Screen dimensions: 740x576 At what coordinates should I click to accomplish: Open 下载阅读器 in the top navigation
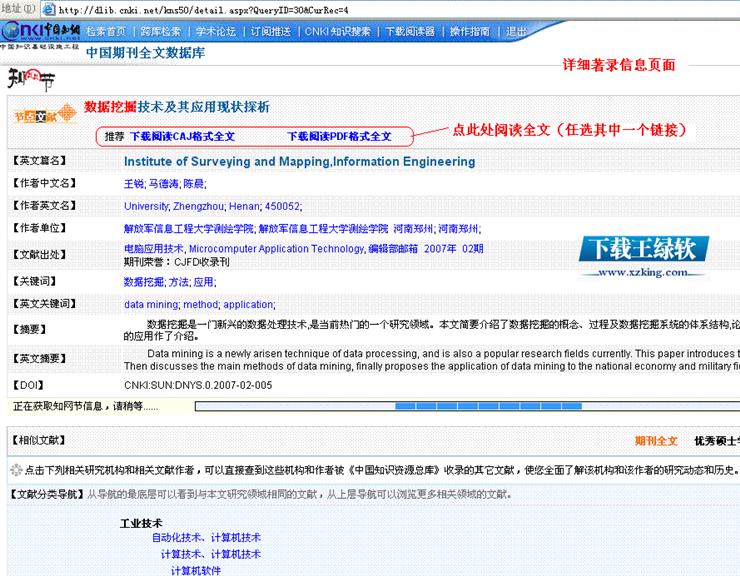410,32
